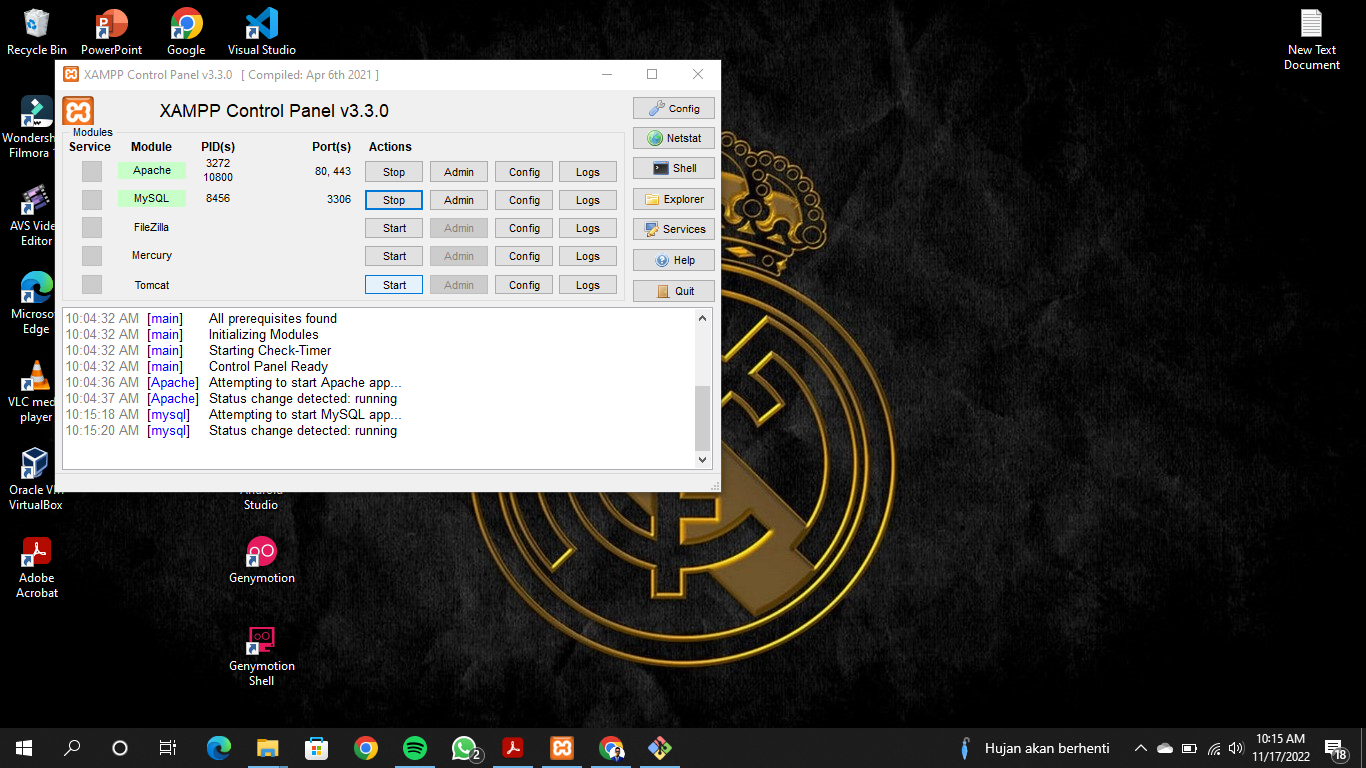The height and width of the screenshot is (768, 1366).
Task: Toggle Apache service install checkbox
Action: [x=92, y=171]
